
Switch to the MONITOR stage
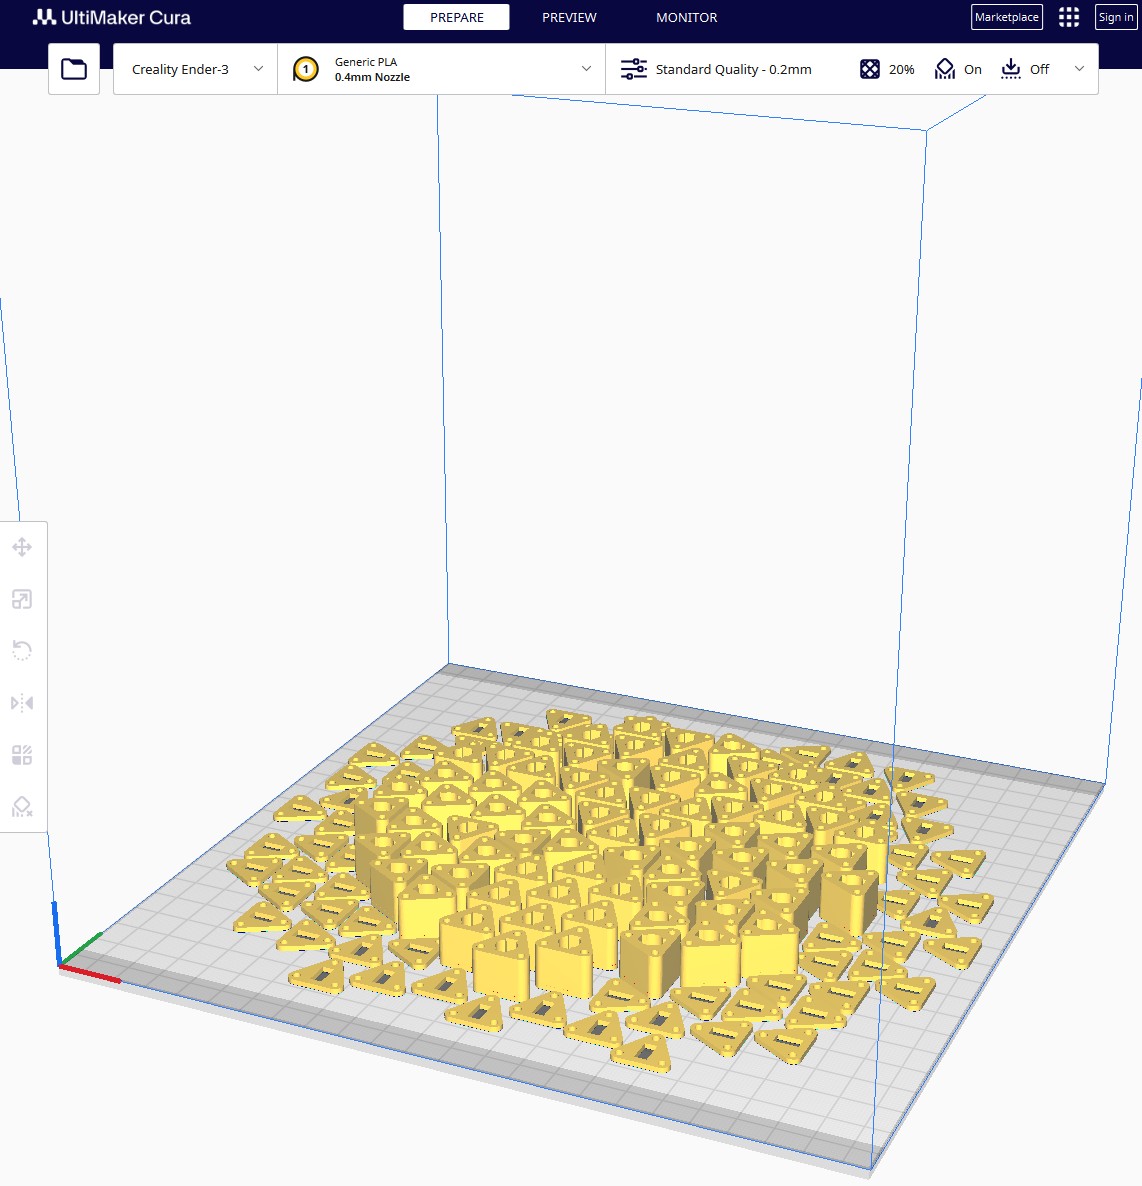click(x=686, y=17)
